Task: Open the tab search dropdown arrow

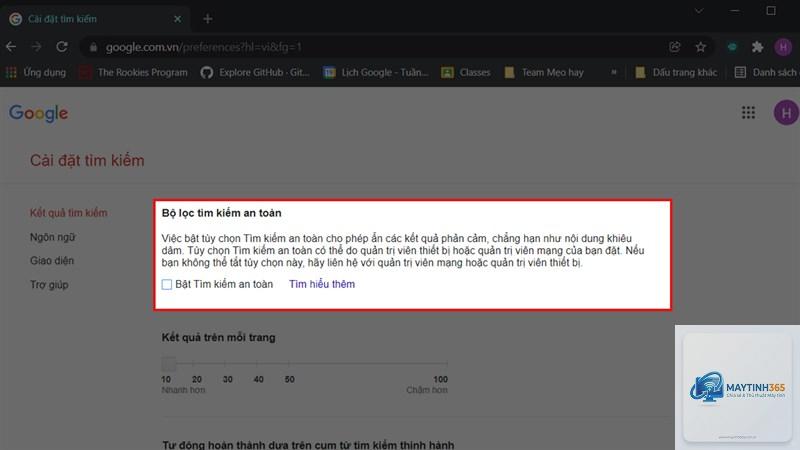Action: point(699,11)
